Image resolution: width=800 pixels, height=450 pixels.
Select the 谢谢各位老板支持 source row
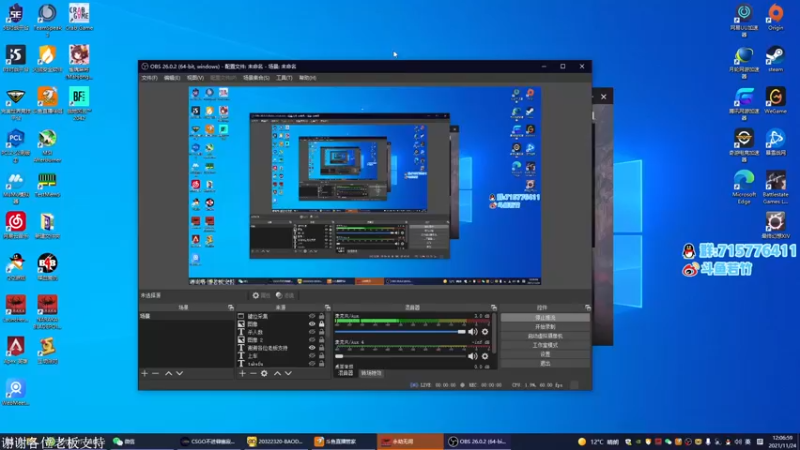[281, 348]
